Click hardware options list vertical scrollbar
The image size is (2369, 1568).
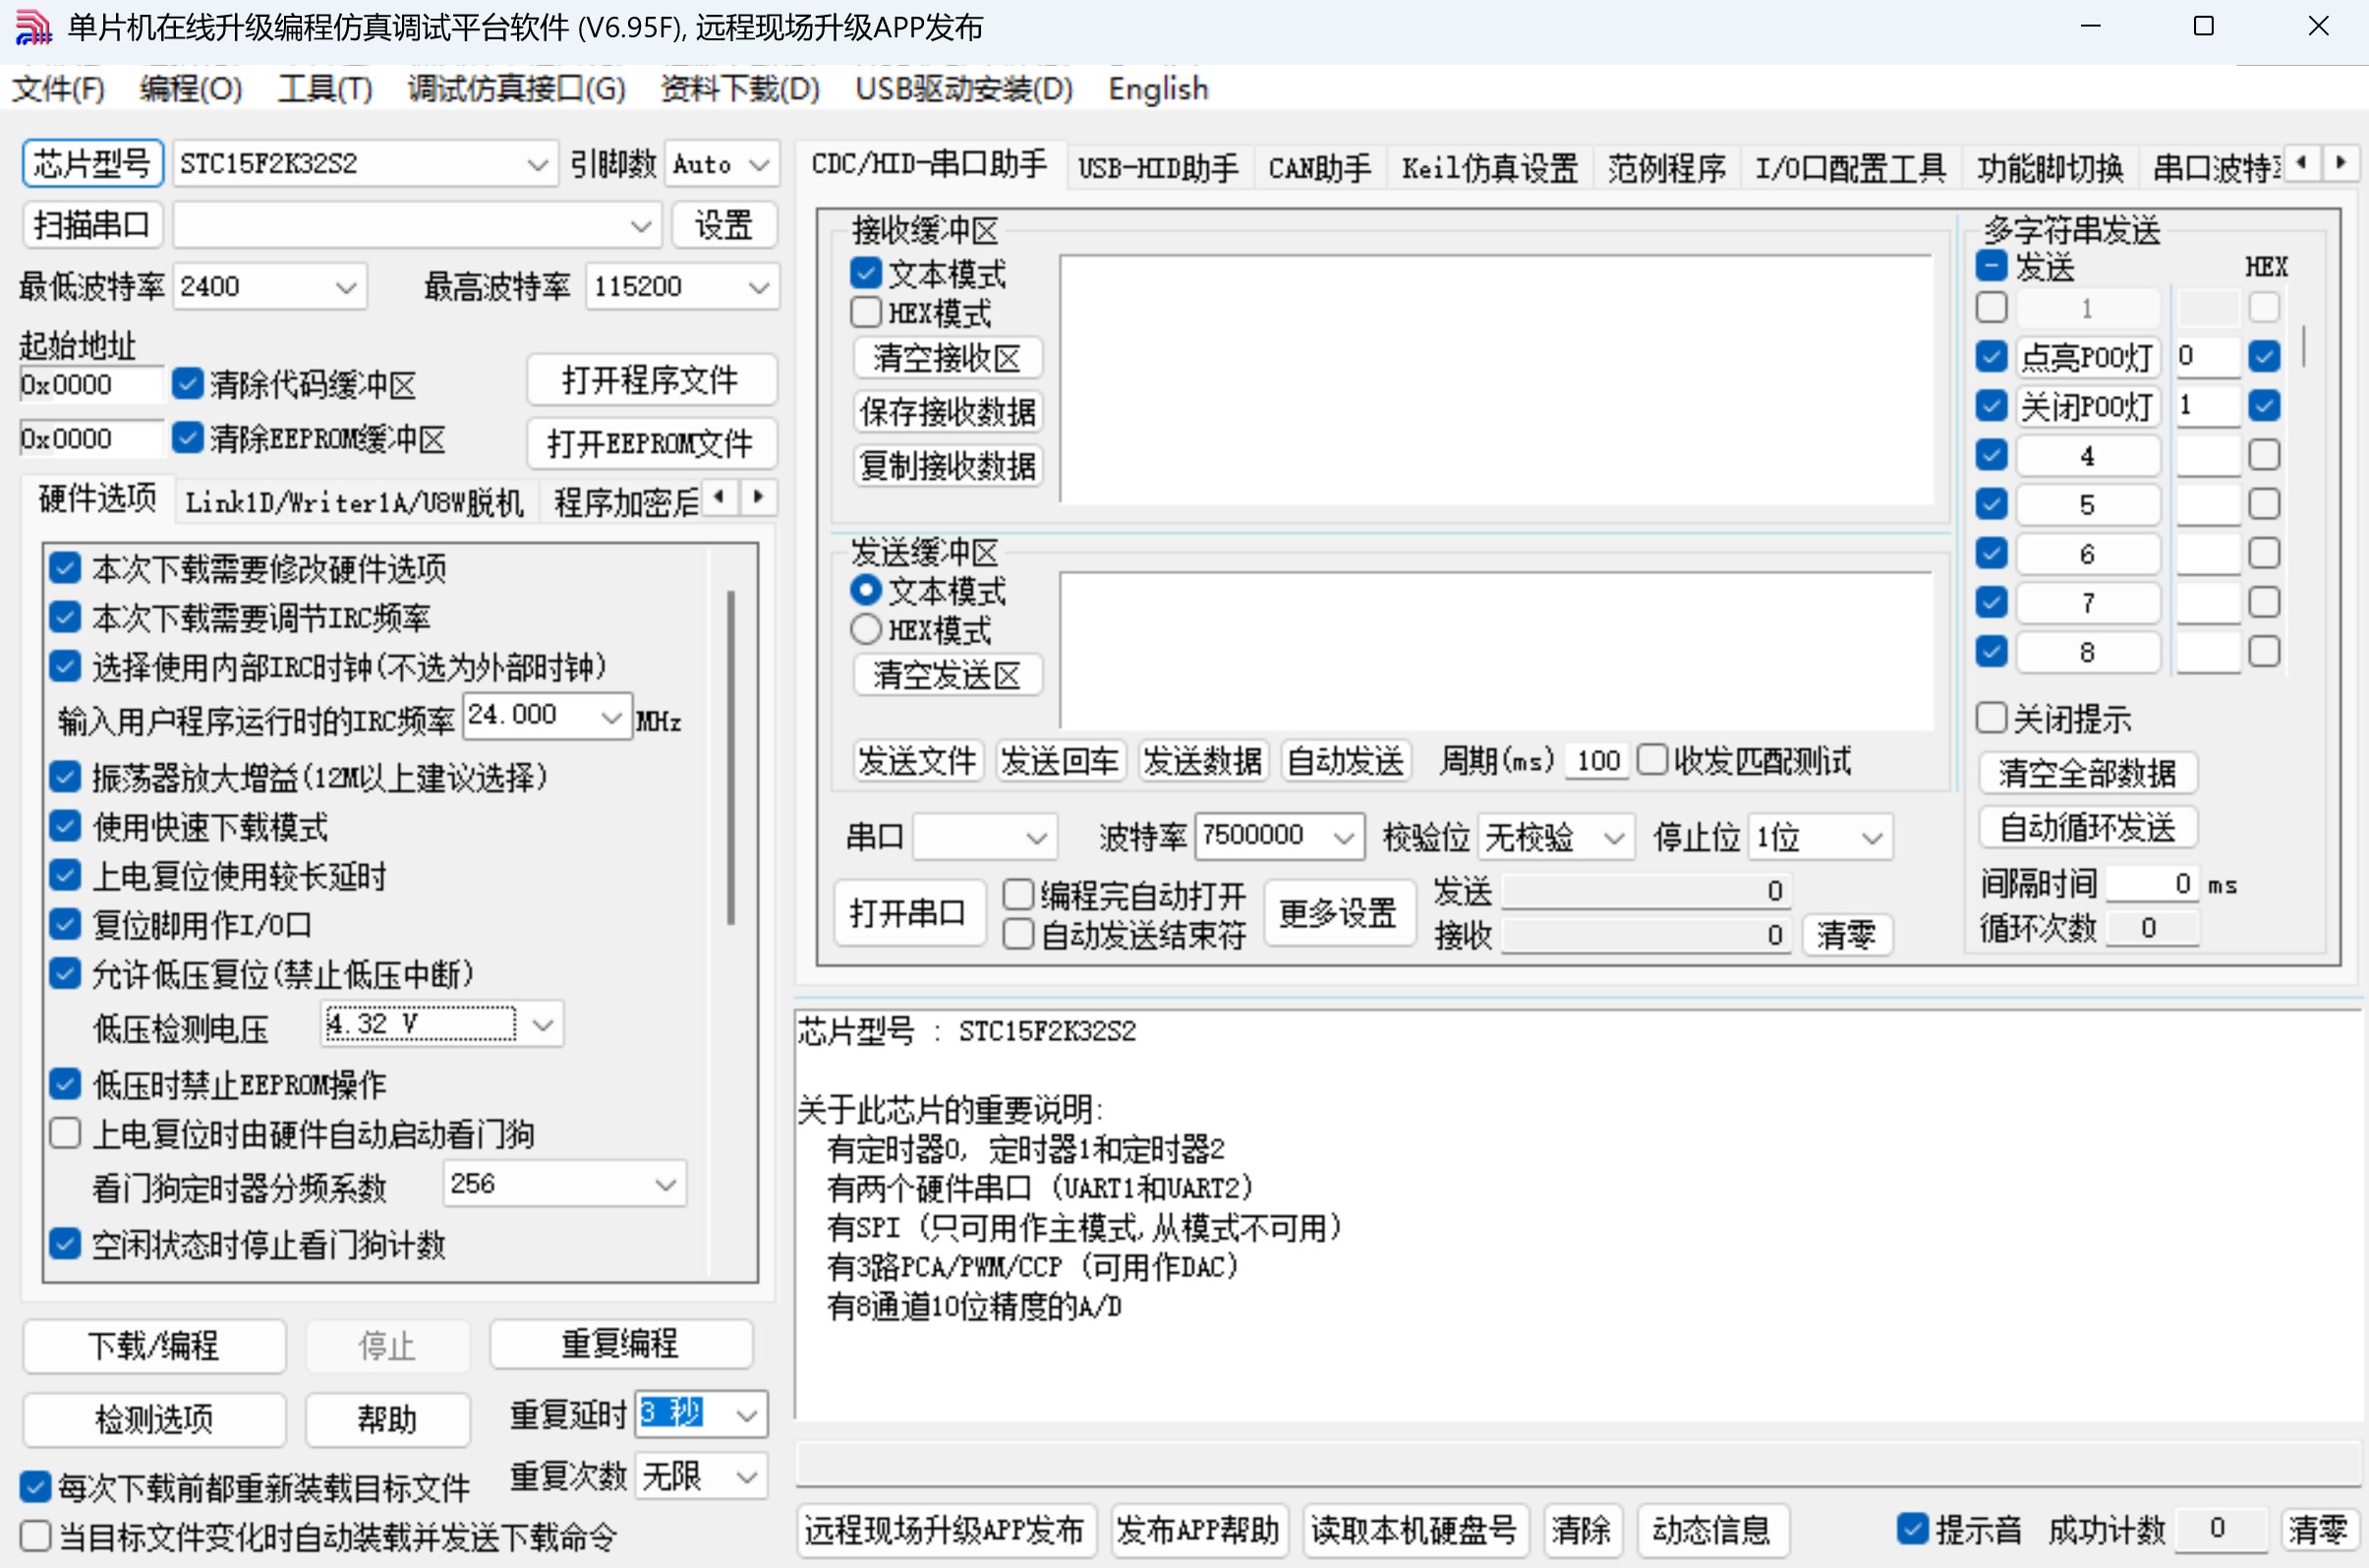click(731, 758)
